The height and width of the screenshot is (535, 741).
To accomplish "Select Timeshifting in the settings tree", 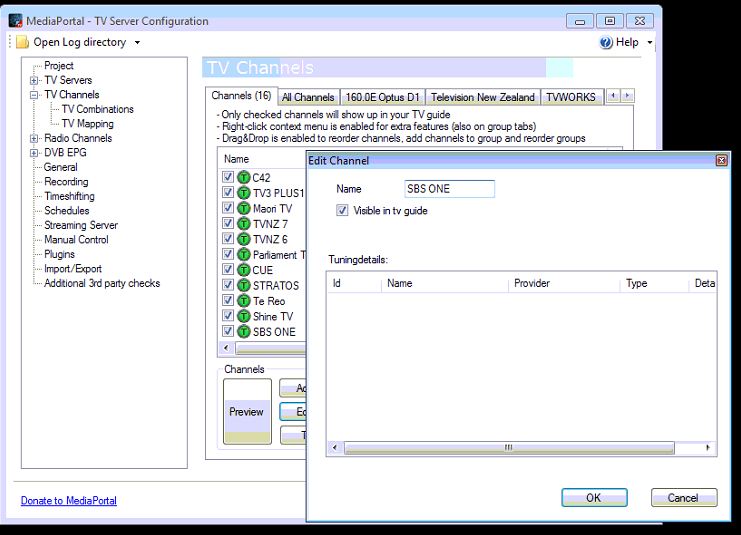I will point(69,196).
